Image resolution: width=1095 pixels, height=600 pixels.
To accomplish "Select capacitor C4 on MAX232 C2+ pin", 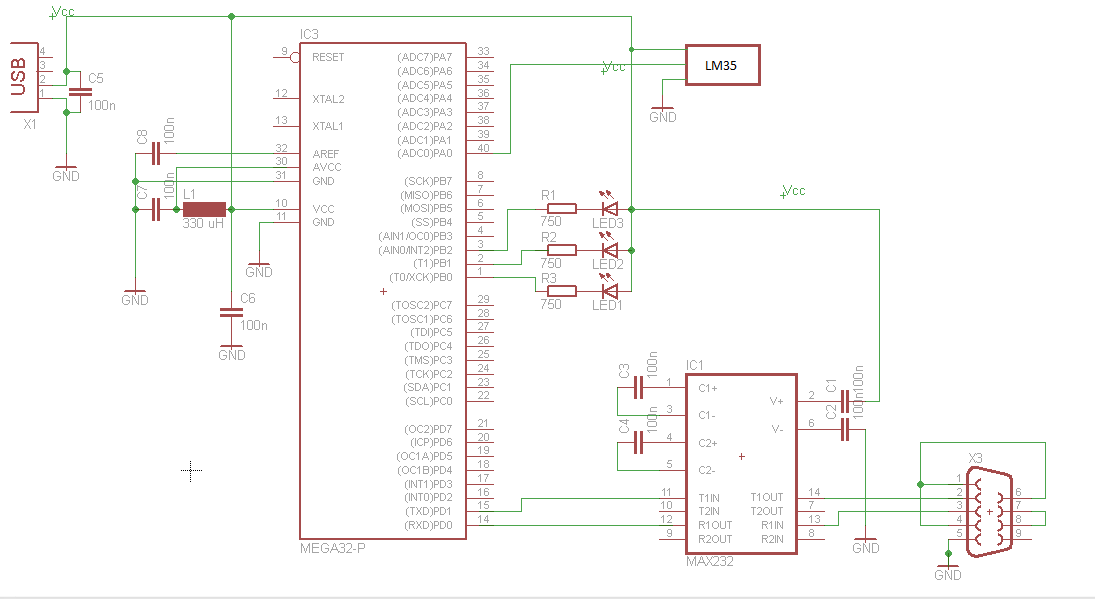I will coord(638,442).
